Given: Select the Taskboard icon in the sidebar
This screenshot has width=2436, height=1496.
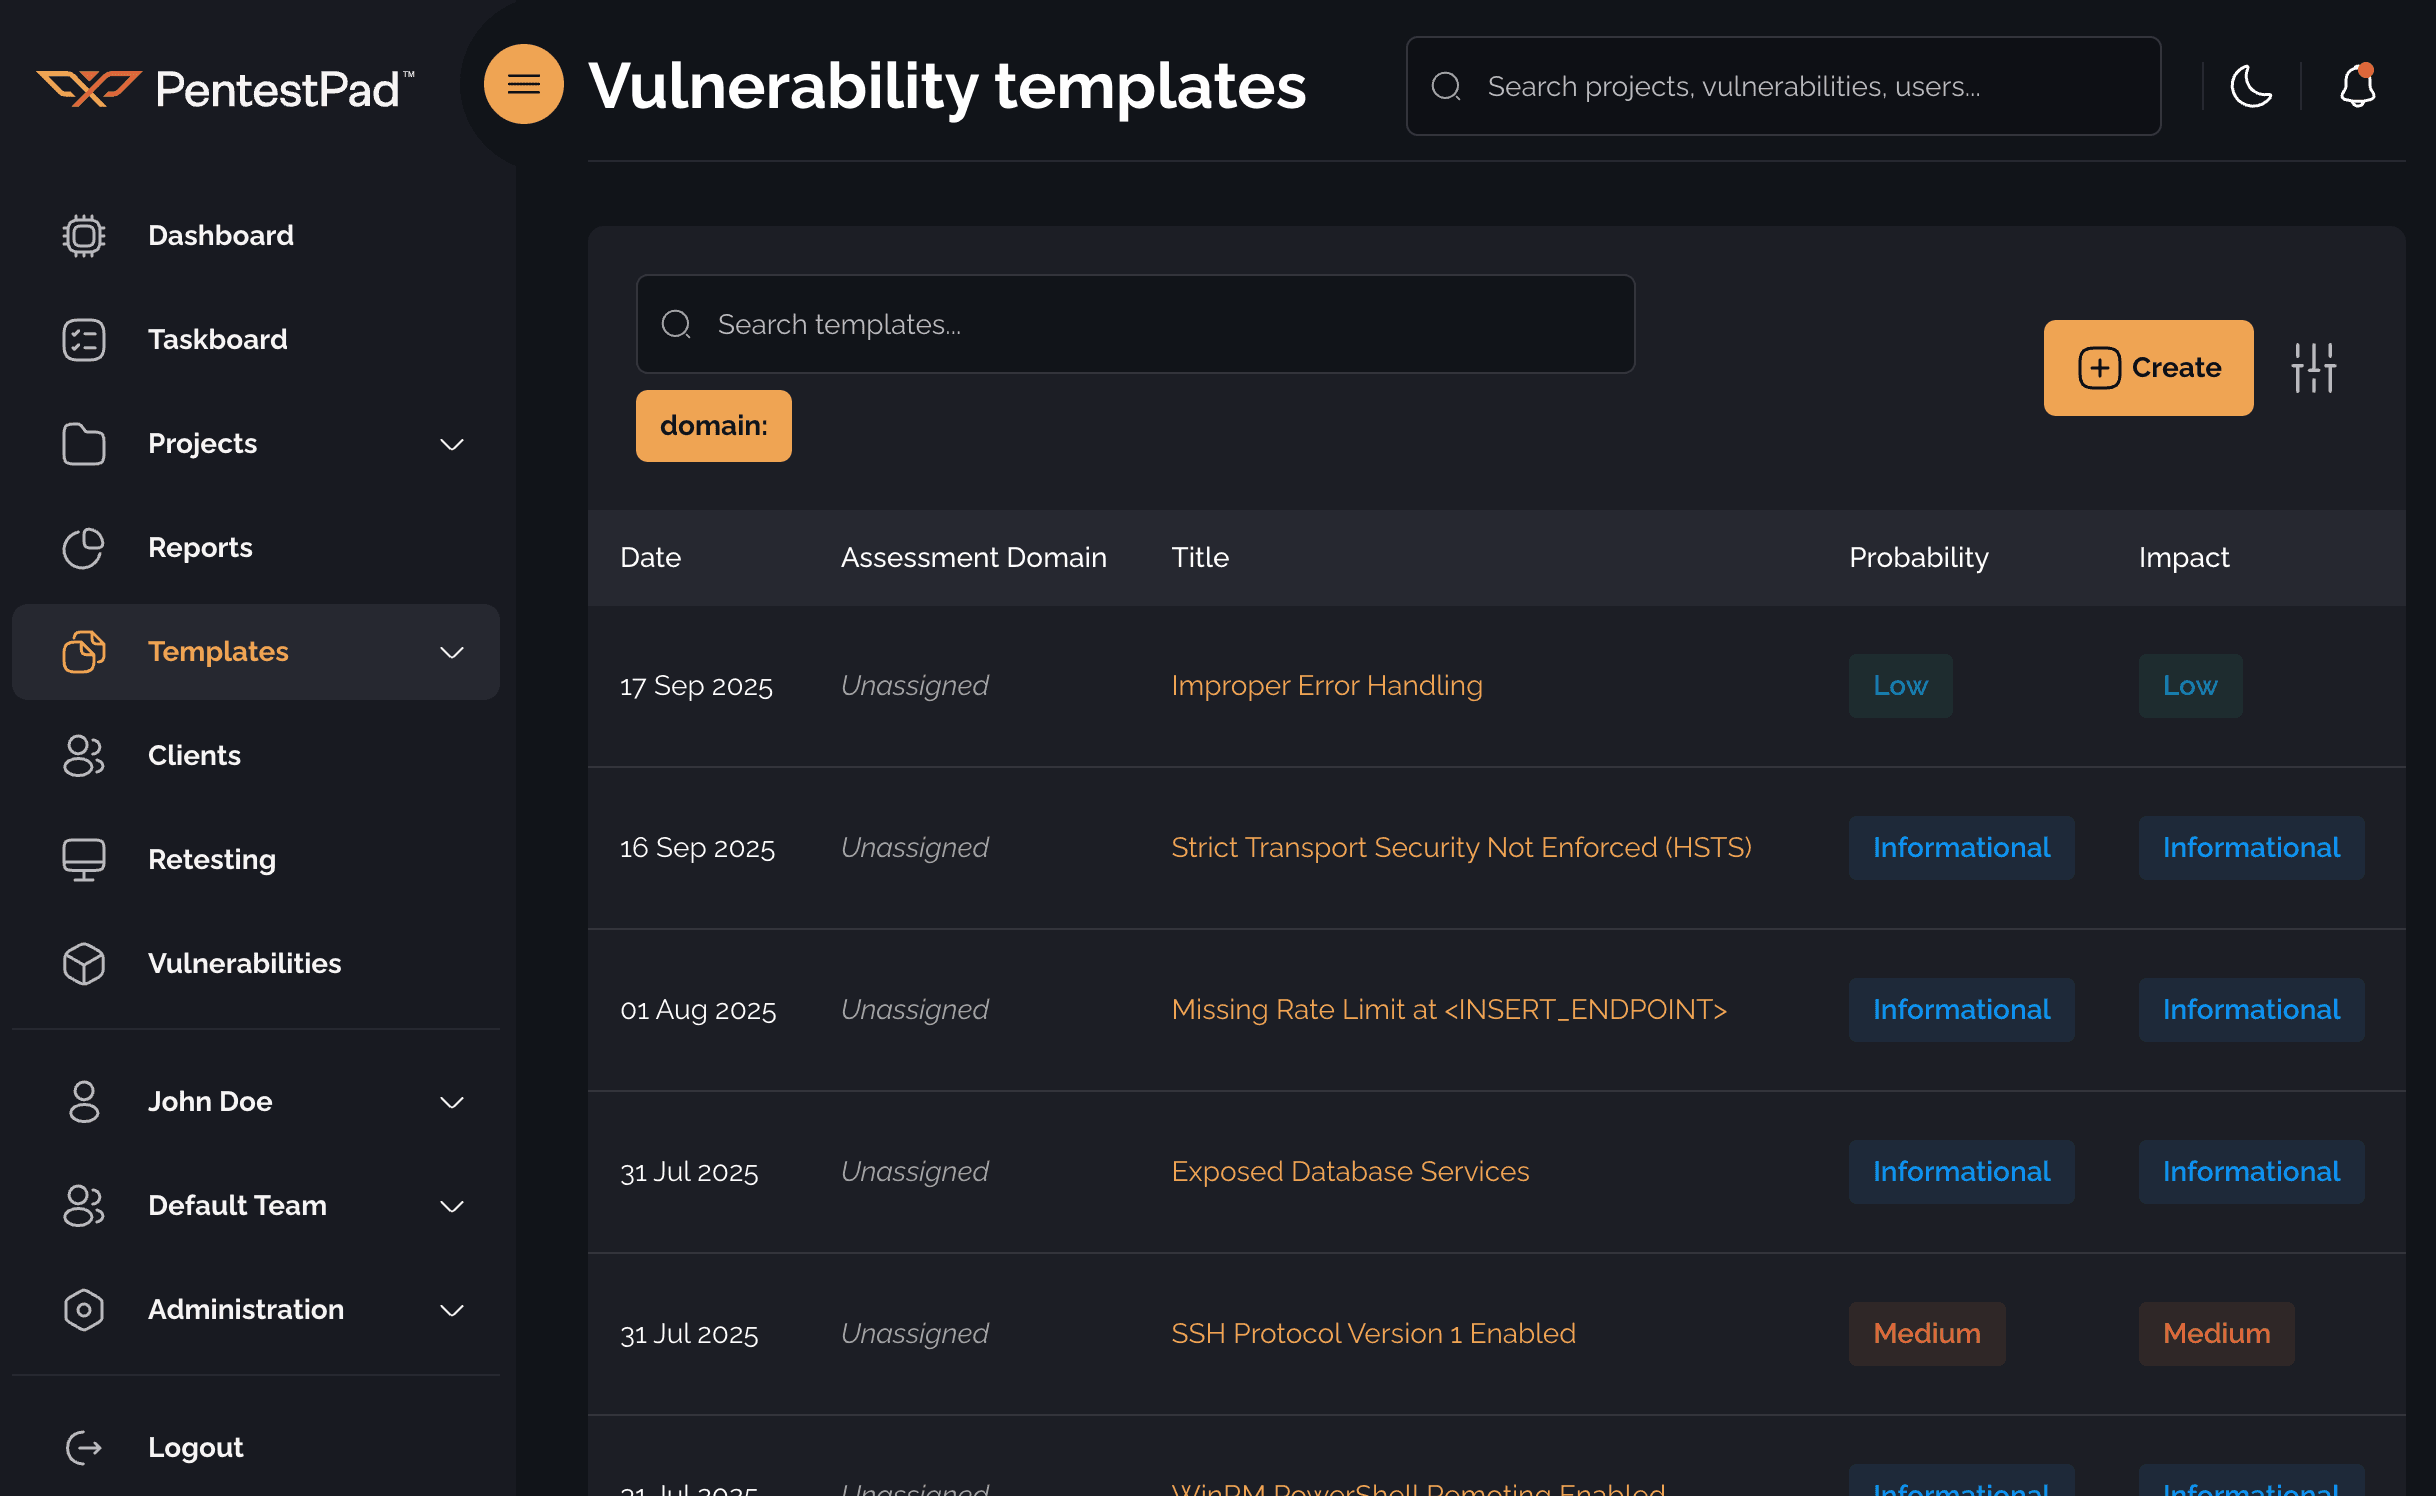Looking at the screenshot, I should [84, 340].
